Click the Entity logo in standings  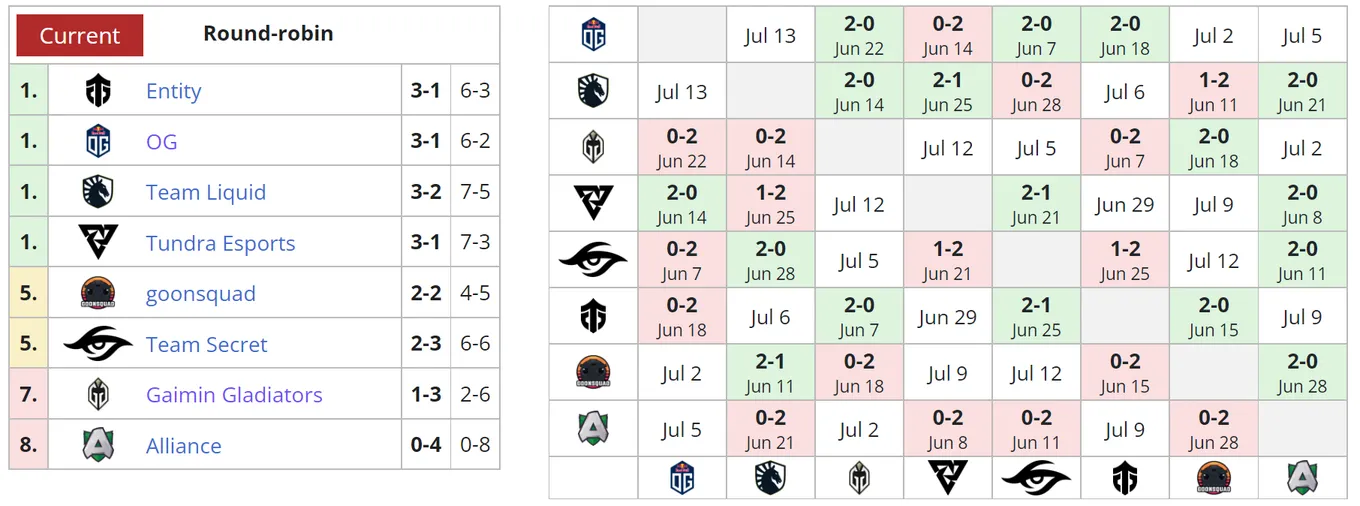tap(98, 91)
